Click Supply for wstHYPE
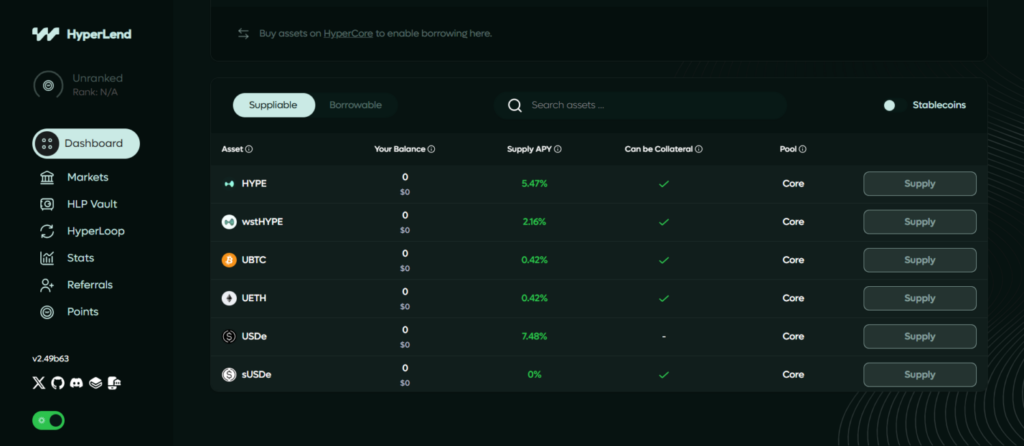The width and height of the screenshot is (1024, 446). point(920,222)
